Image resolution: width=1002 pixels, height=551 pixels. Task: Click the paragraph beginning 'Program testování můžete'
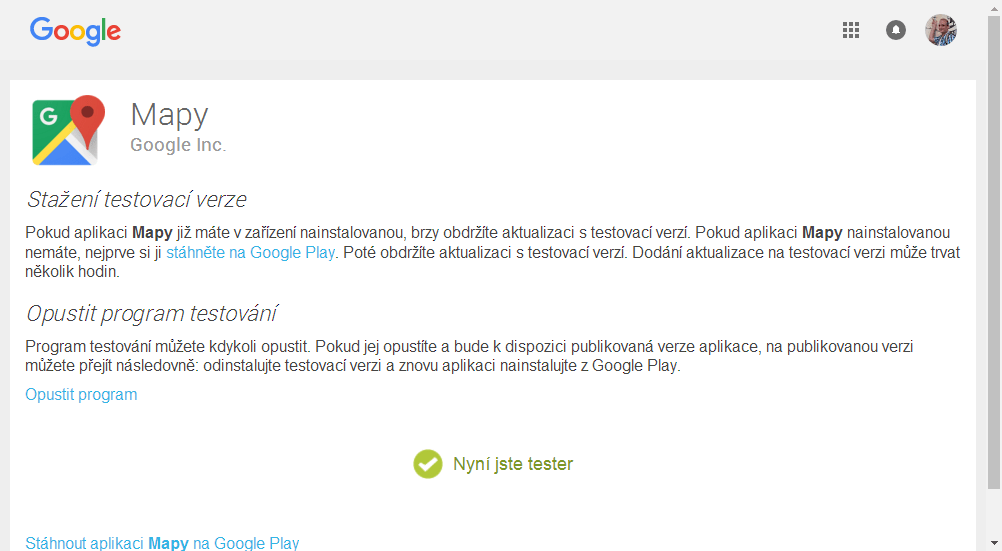[469, 356]
